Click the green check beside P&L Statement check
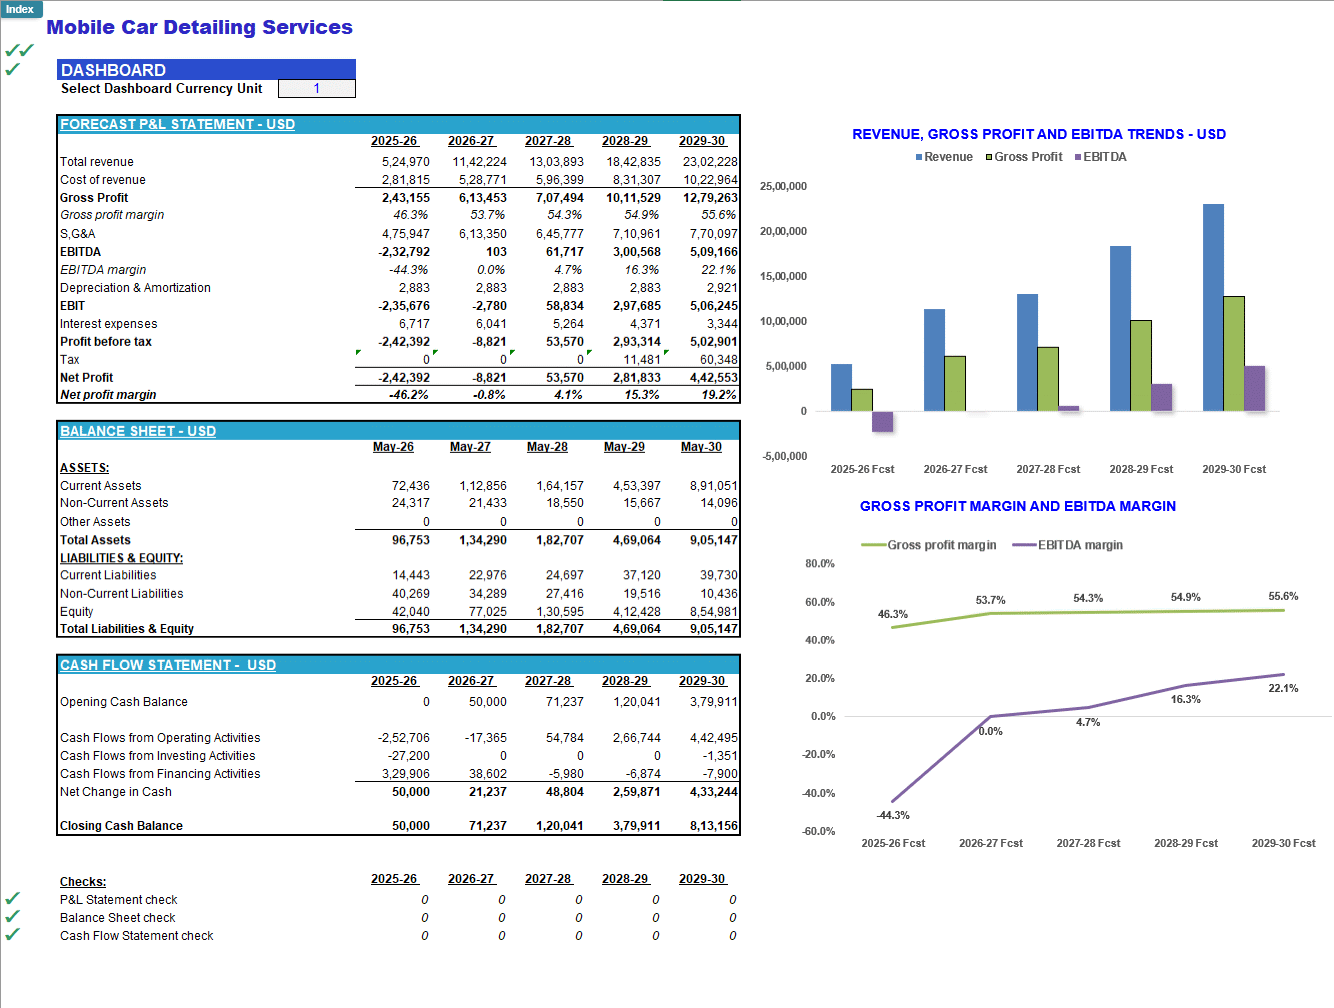This screenshot has height=1008, width=1334. pyautogui.click(x=13, y=899)
